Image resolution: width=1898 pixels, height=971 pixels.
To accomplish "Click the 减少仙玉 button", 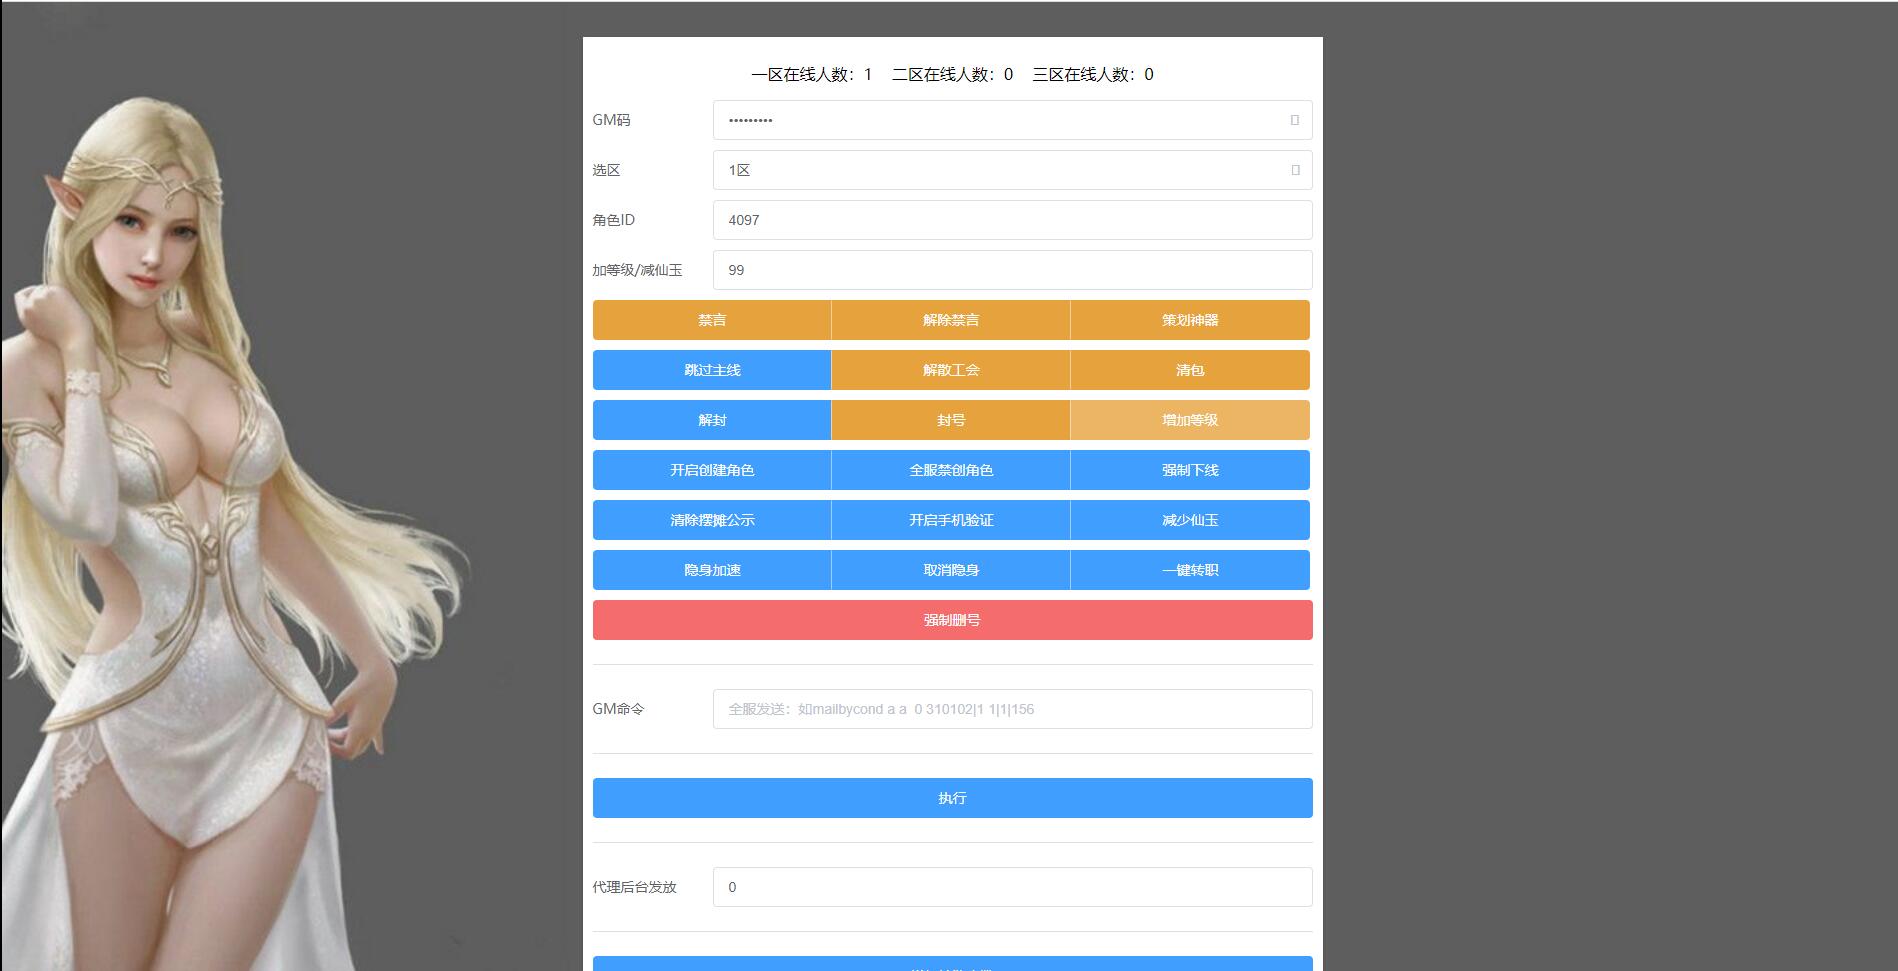I will click(1189, 520).
